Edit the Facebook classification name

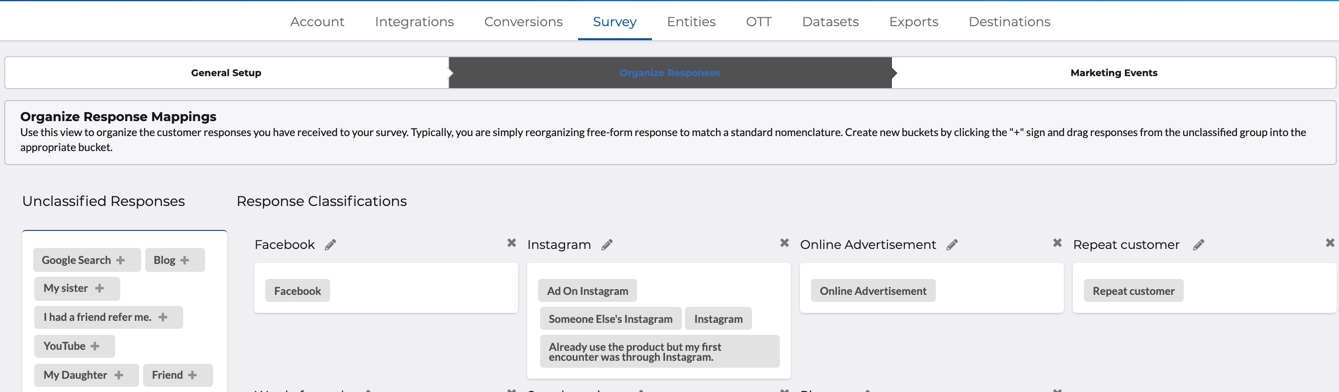pos(331,245)
